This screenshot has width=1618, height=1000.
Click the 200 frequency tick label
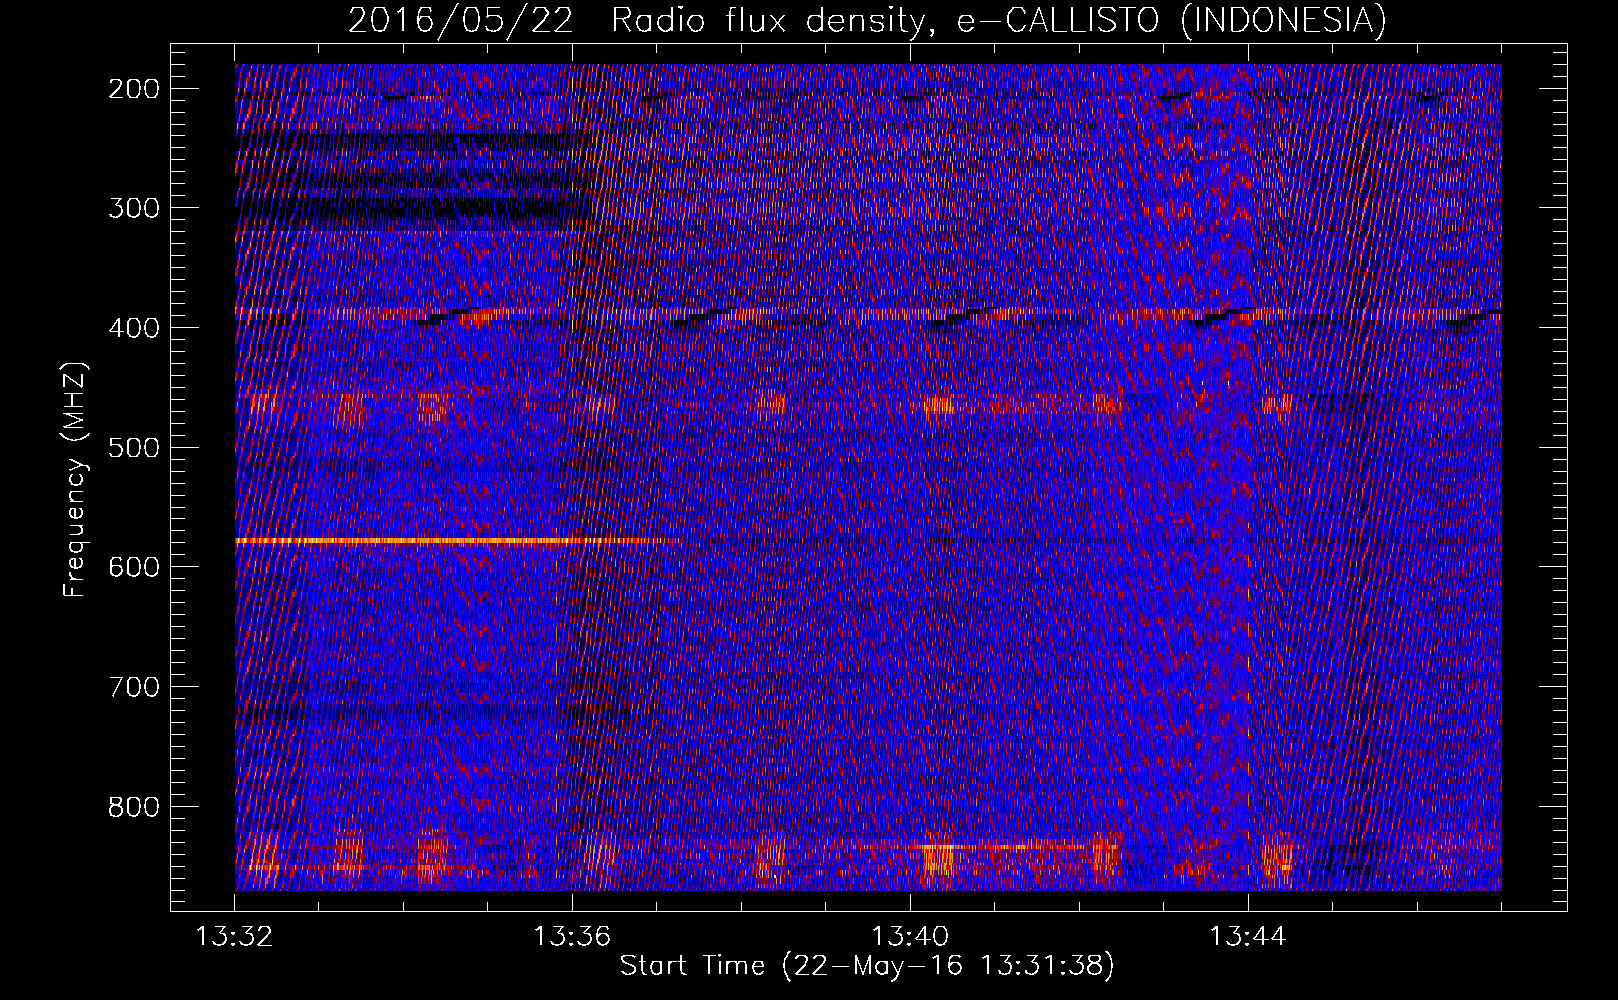133,89
